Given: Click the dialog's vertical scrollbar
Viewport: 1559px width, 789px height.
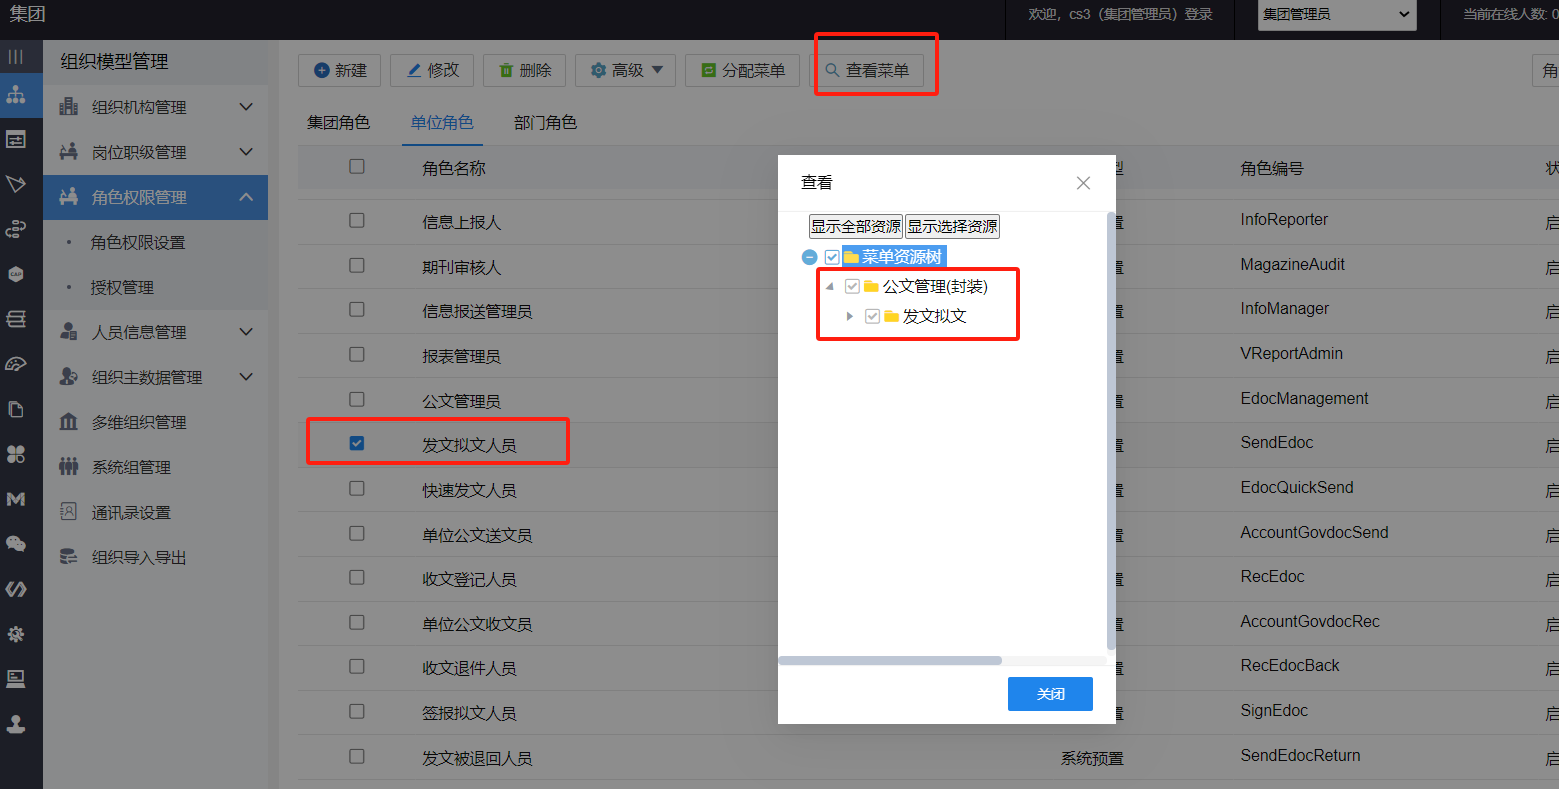Looking at the screenshot, I should 1111,430.
